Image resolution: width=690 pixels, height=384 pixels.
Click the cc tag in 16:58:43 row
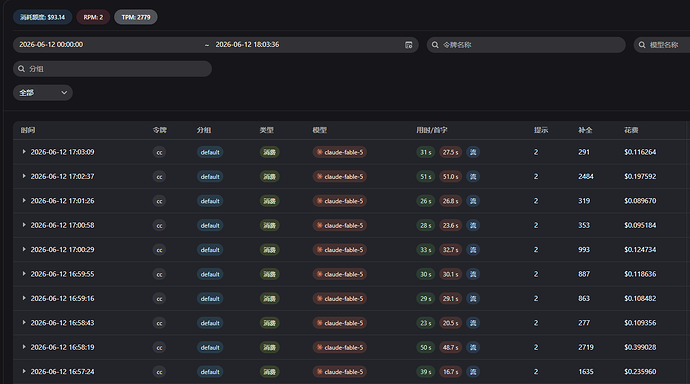(x=159, y=323)
